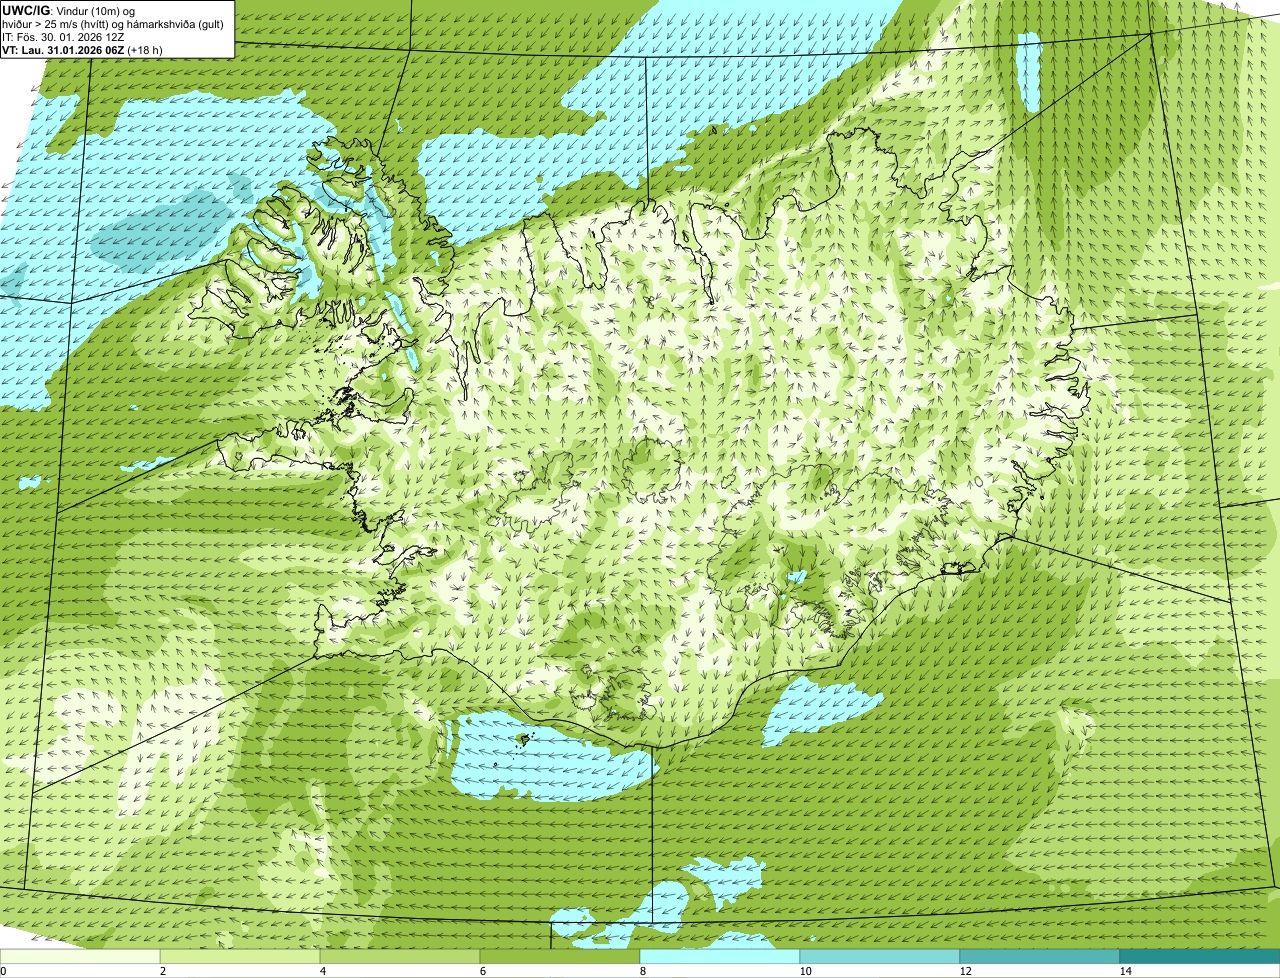Image resolution: width=1280 pixels, height=978 pixels.
Task: Click the legend label '0'
Action: (x=3, y=971)
